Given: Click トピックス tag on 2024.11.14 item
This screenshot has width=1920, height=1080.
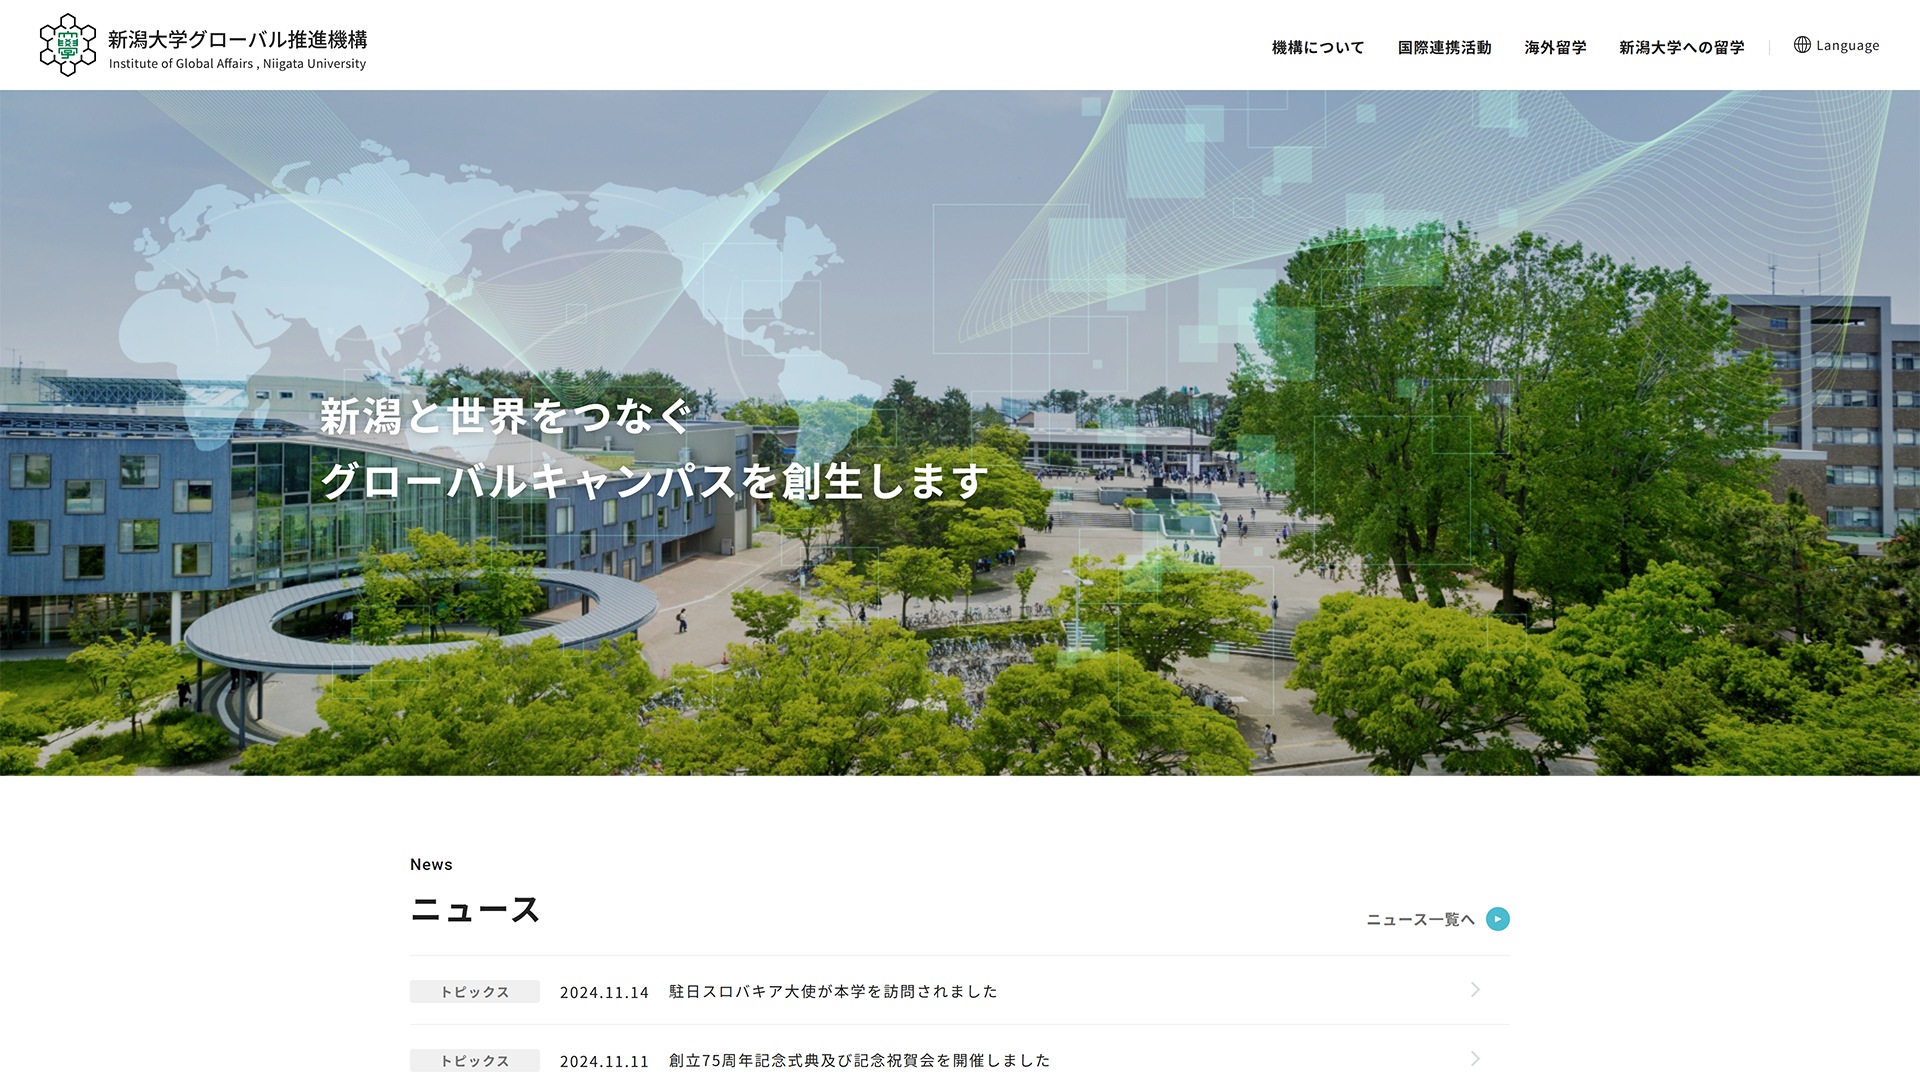Looking at the screenshot, I should click(x=475, y=992).
